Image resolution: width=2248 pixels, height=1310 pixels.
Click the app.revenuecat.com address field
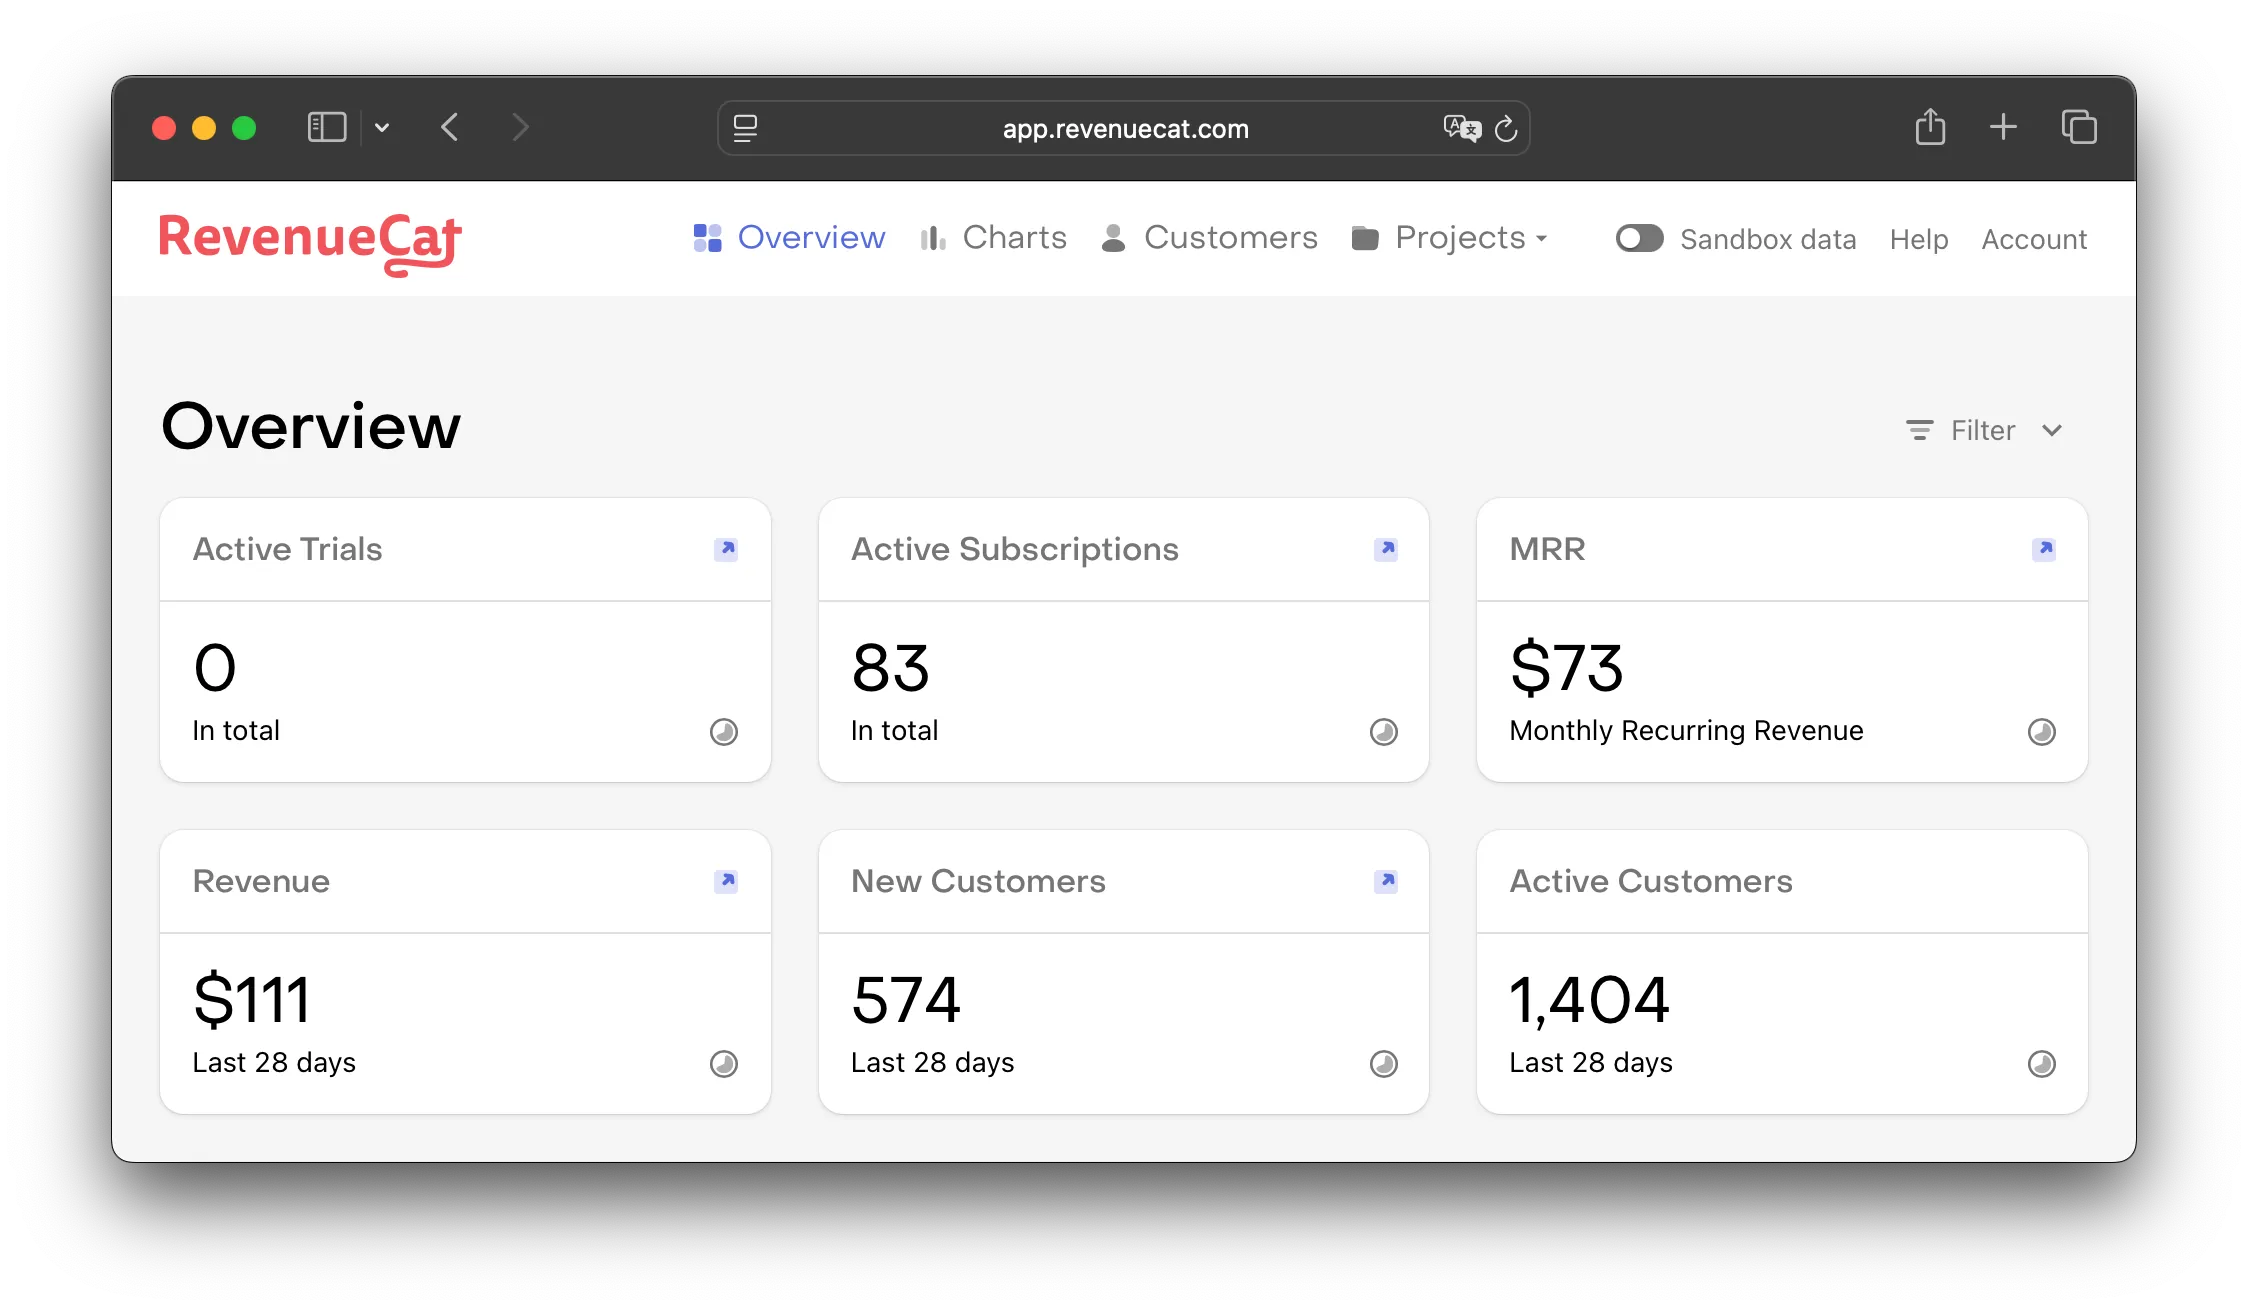click(1124, 128)
